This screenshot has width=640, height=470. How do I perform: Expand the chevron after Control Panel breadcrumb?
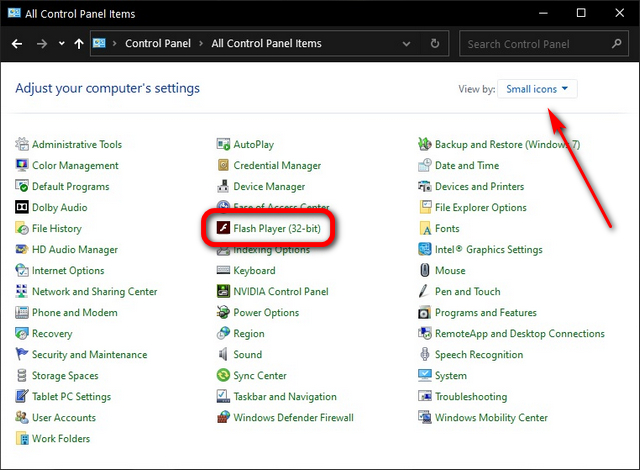click(202, 44)
